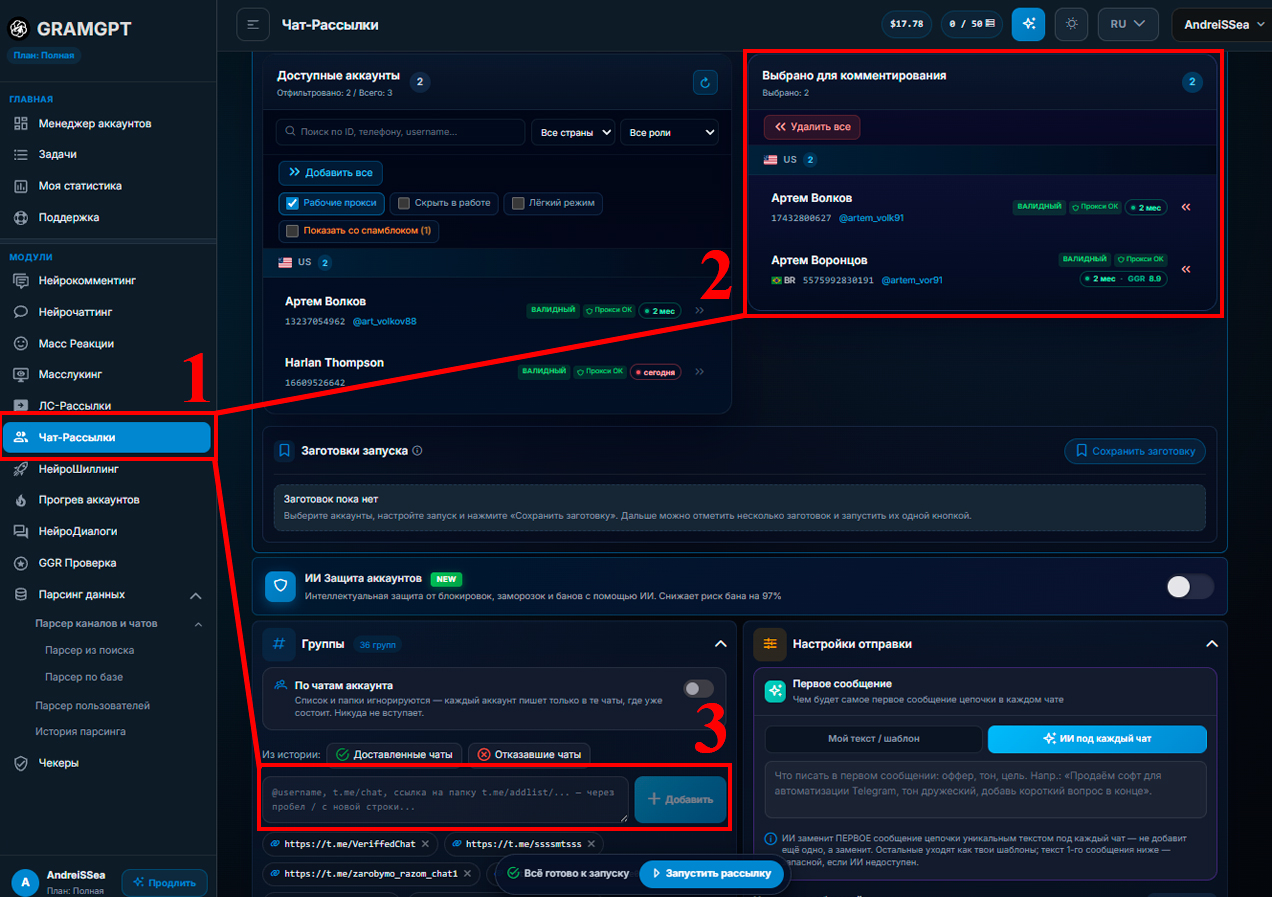Open Парсер пользователей item
The image size is (1272, 897).
(x=92, y=705)
